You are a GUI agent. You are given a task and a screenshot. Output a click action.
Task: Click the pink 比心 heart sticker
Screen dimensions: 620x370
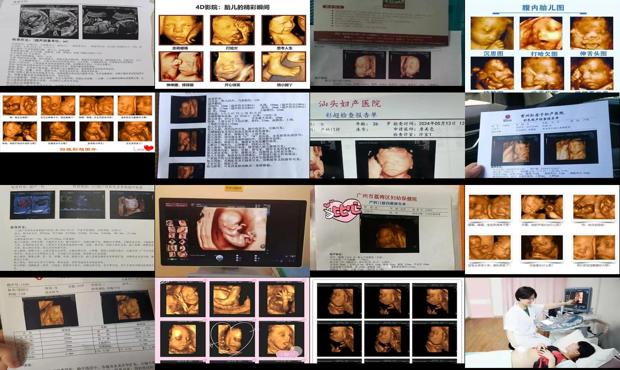(342, 210)
